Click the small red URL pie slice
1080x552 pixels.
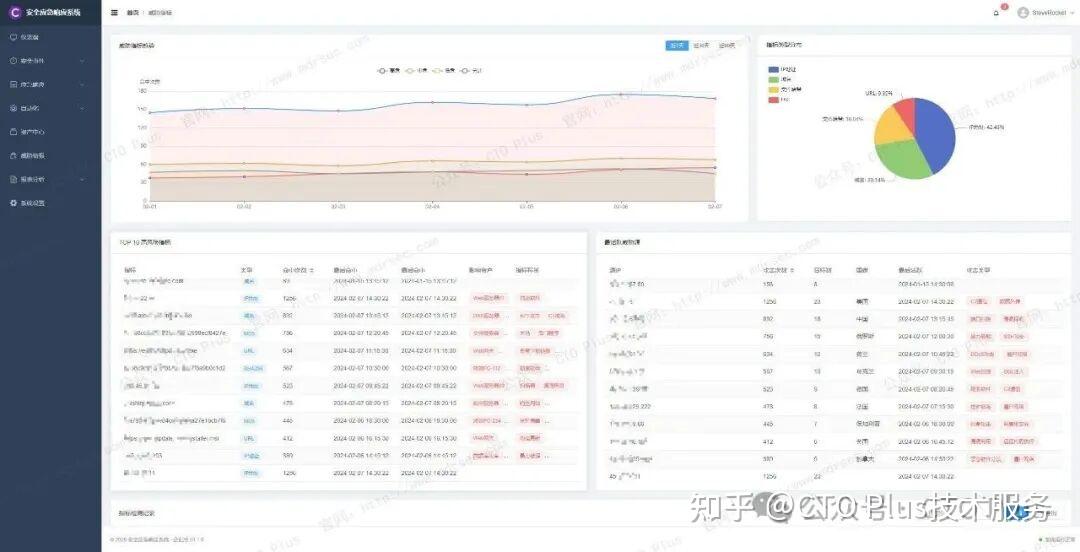[x=906, y=112]
